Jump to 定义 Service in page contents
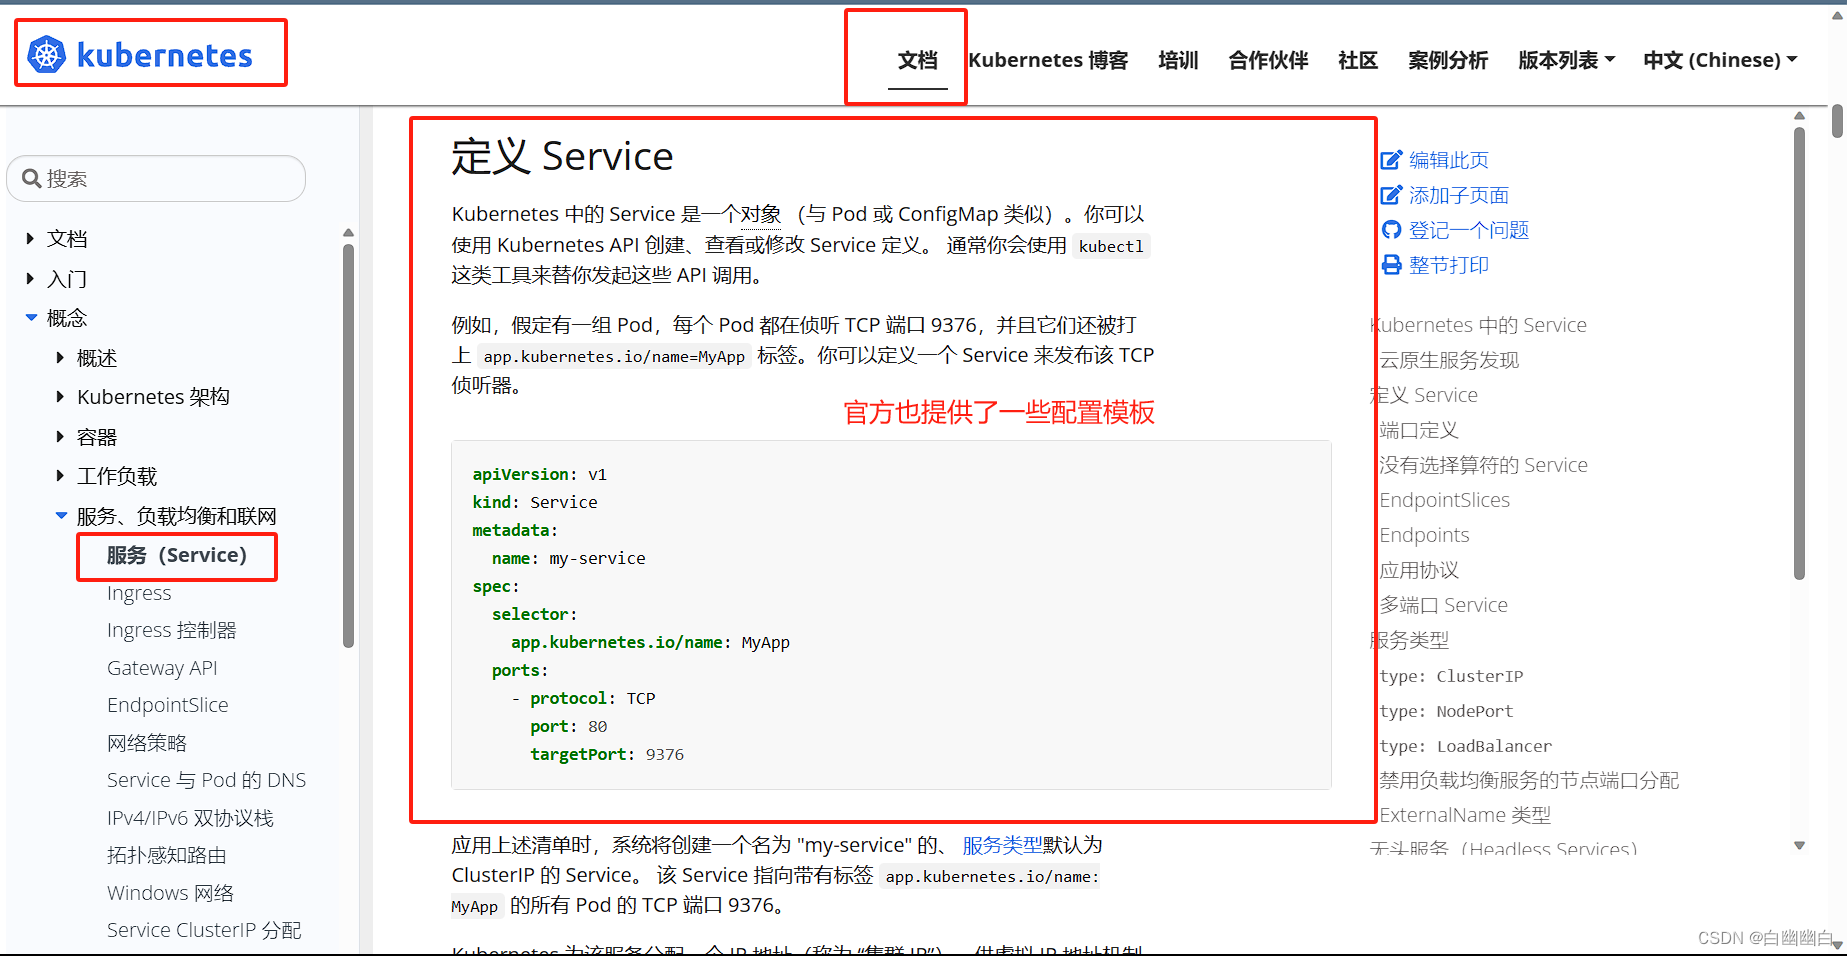 (x=1424, y=395)
